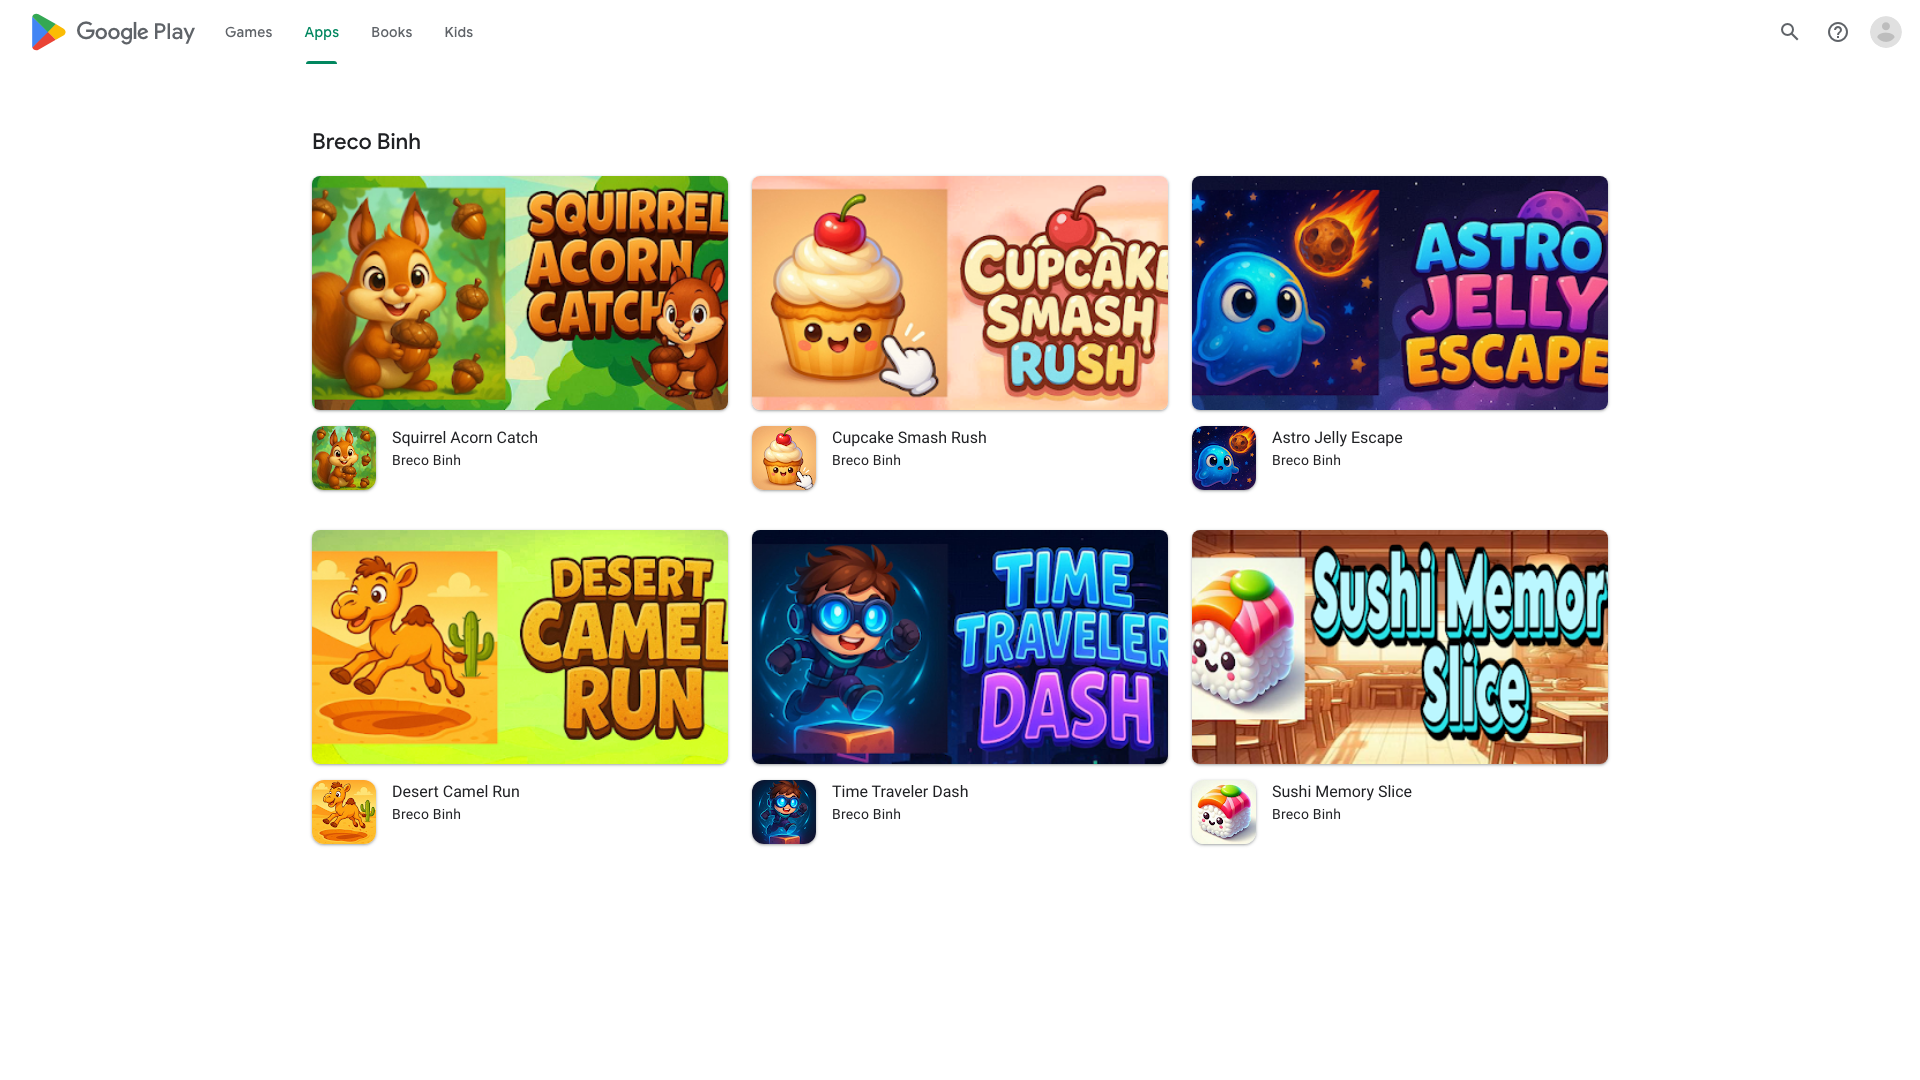Open the Cupcake Smash Rush banner image
This screenshot has width=1920, height=1080.
(960, 293)
